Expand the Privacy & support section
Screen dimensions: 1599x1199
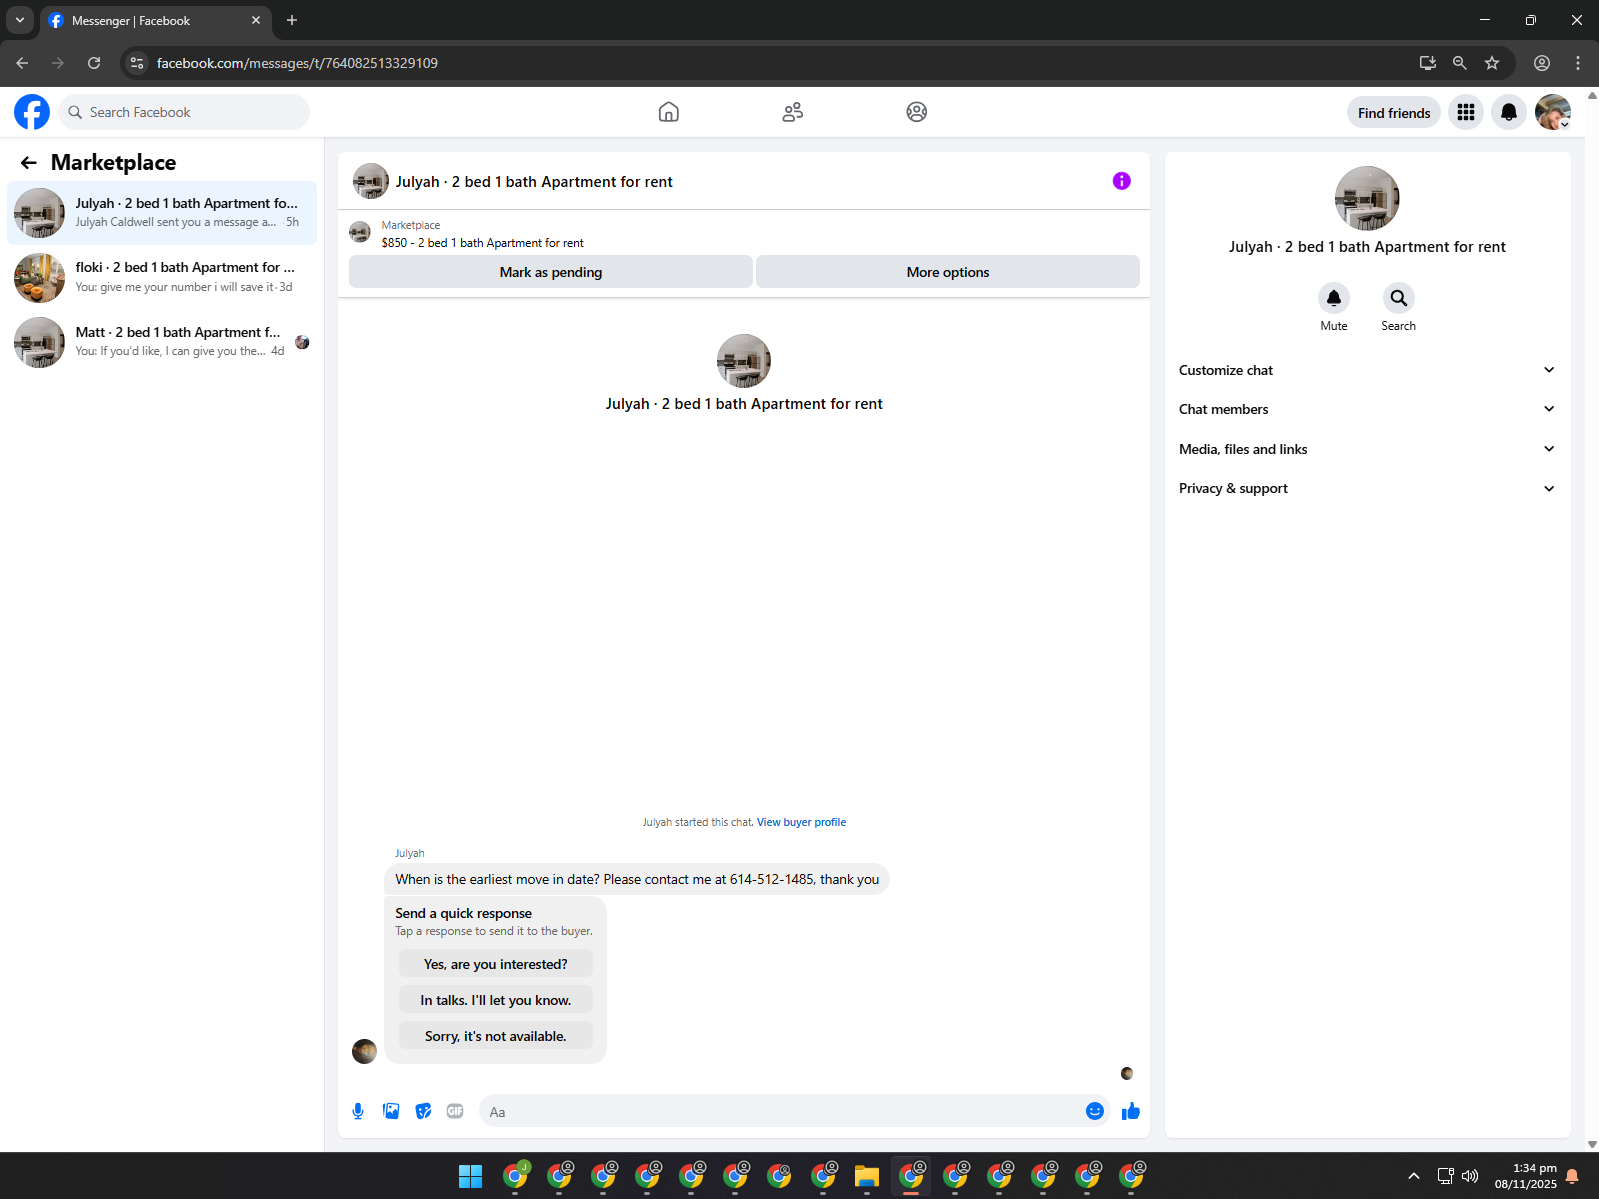(x=1367, y=488)
